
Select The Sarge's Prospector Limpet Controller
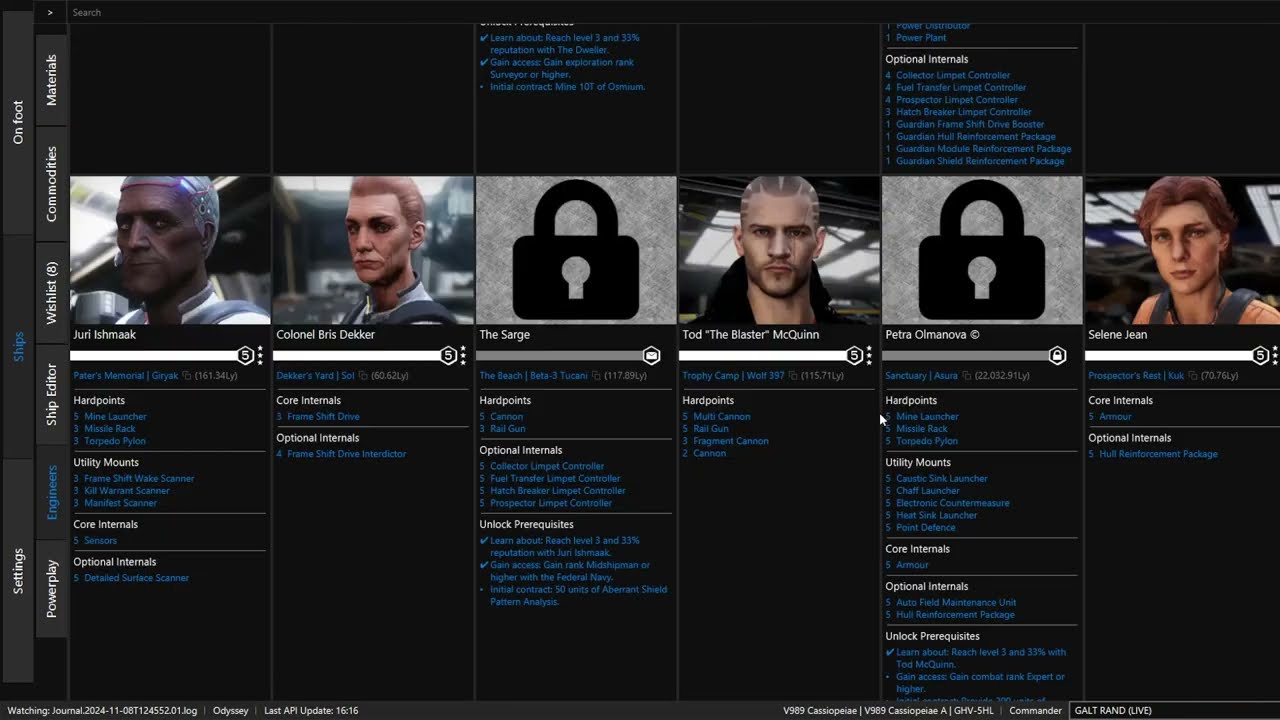[x=551, y=503]
